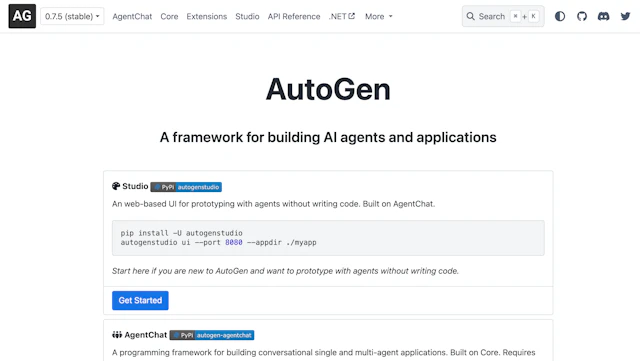Image resolution: width=640 pixels, height=361 pixels.
Task: Go to the Core section
Action: [169, 16]
